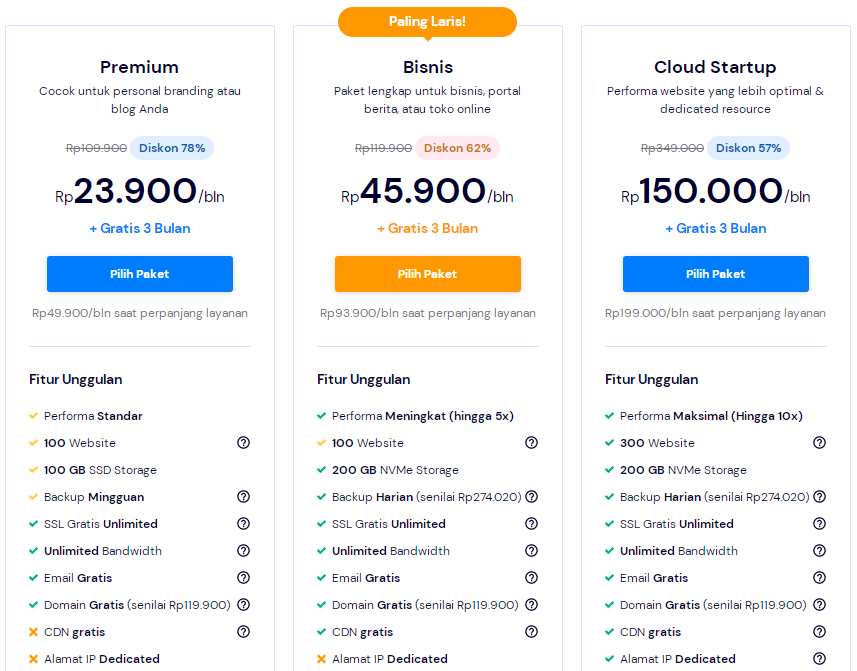Click the Premium Diskon 78% badge
This screenshot has width=857, height=671.
172,148
